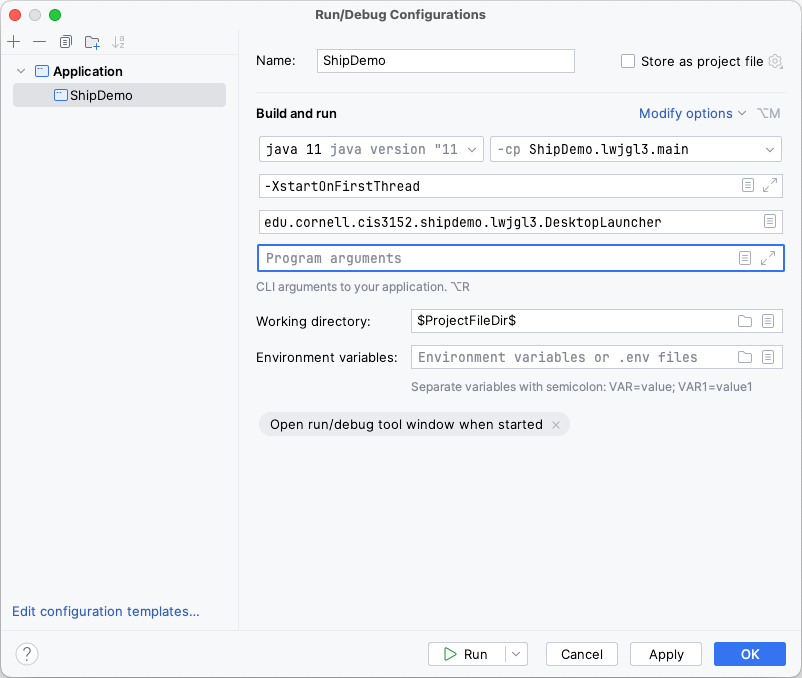Screen dimensions: 802x678
Task: Click the Sort Configurations alphabetically icon
Action: pyautogui.click(x=119, y=42)
